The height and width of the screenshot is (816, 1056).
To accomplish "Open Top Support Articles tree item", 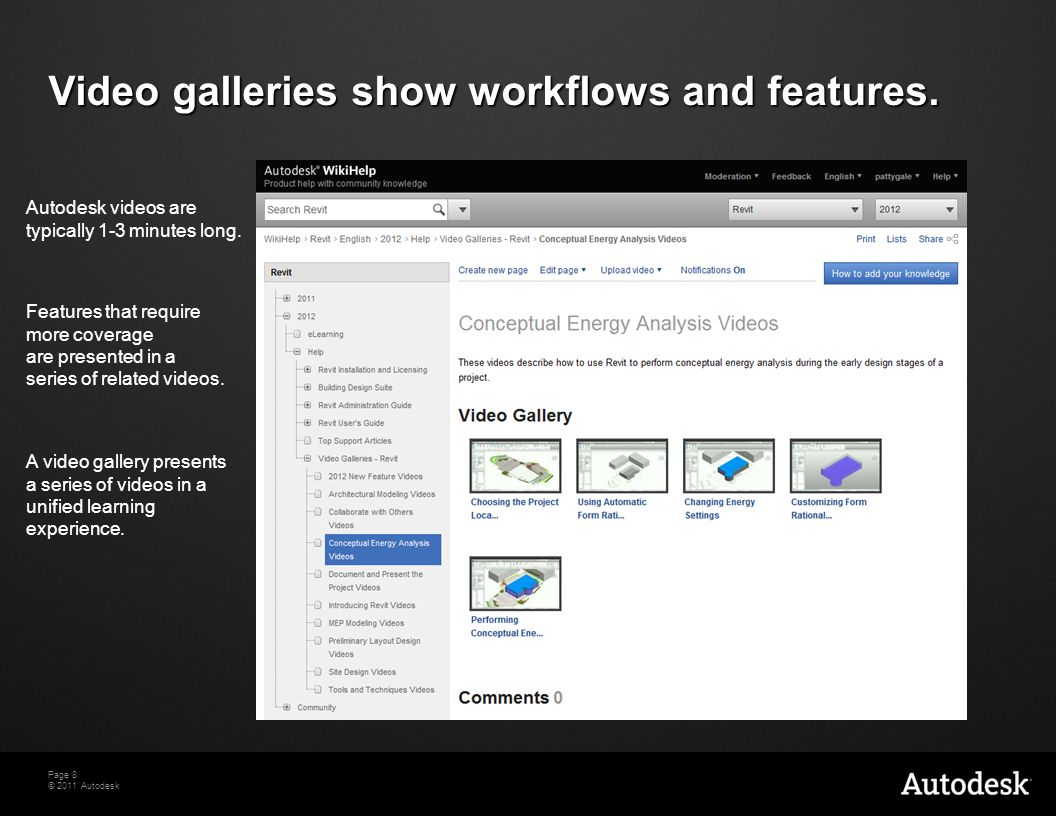I will [x=354, y=441].
